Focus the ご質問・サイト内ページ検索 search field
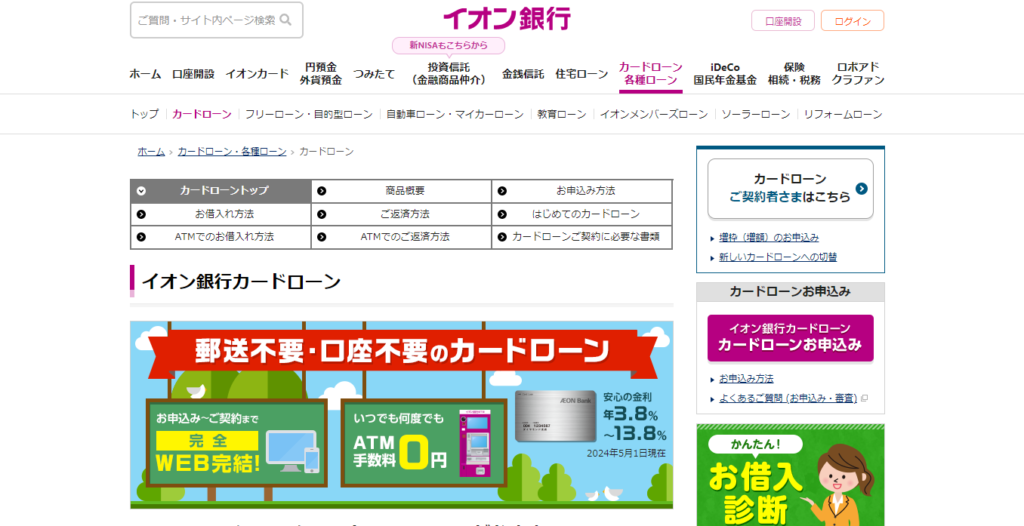1024x526 pixels. pyautogui.click(x=216, y=20)
